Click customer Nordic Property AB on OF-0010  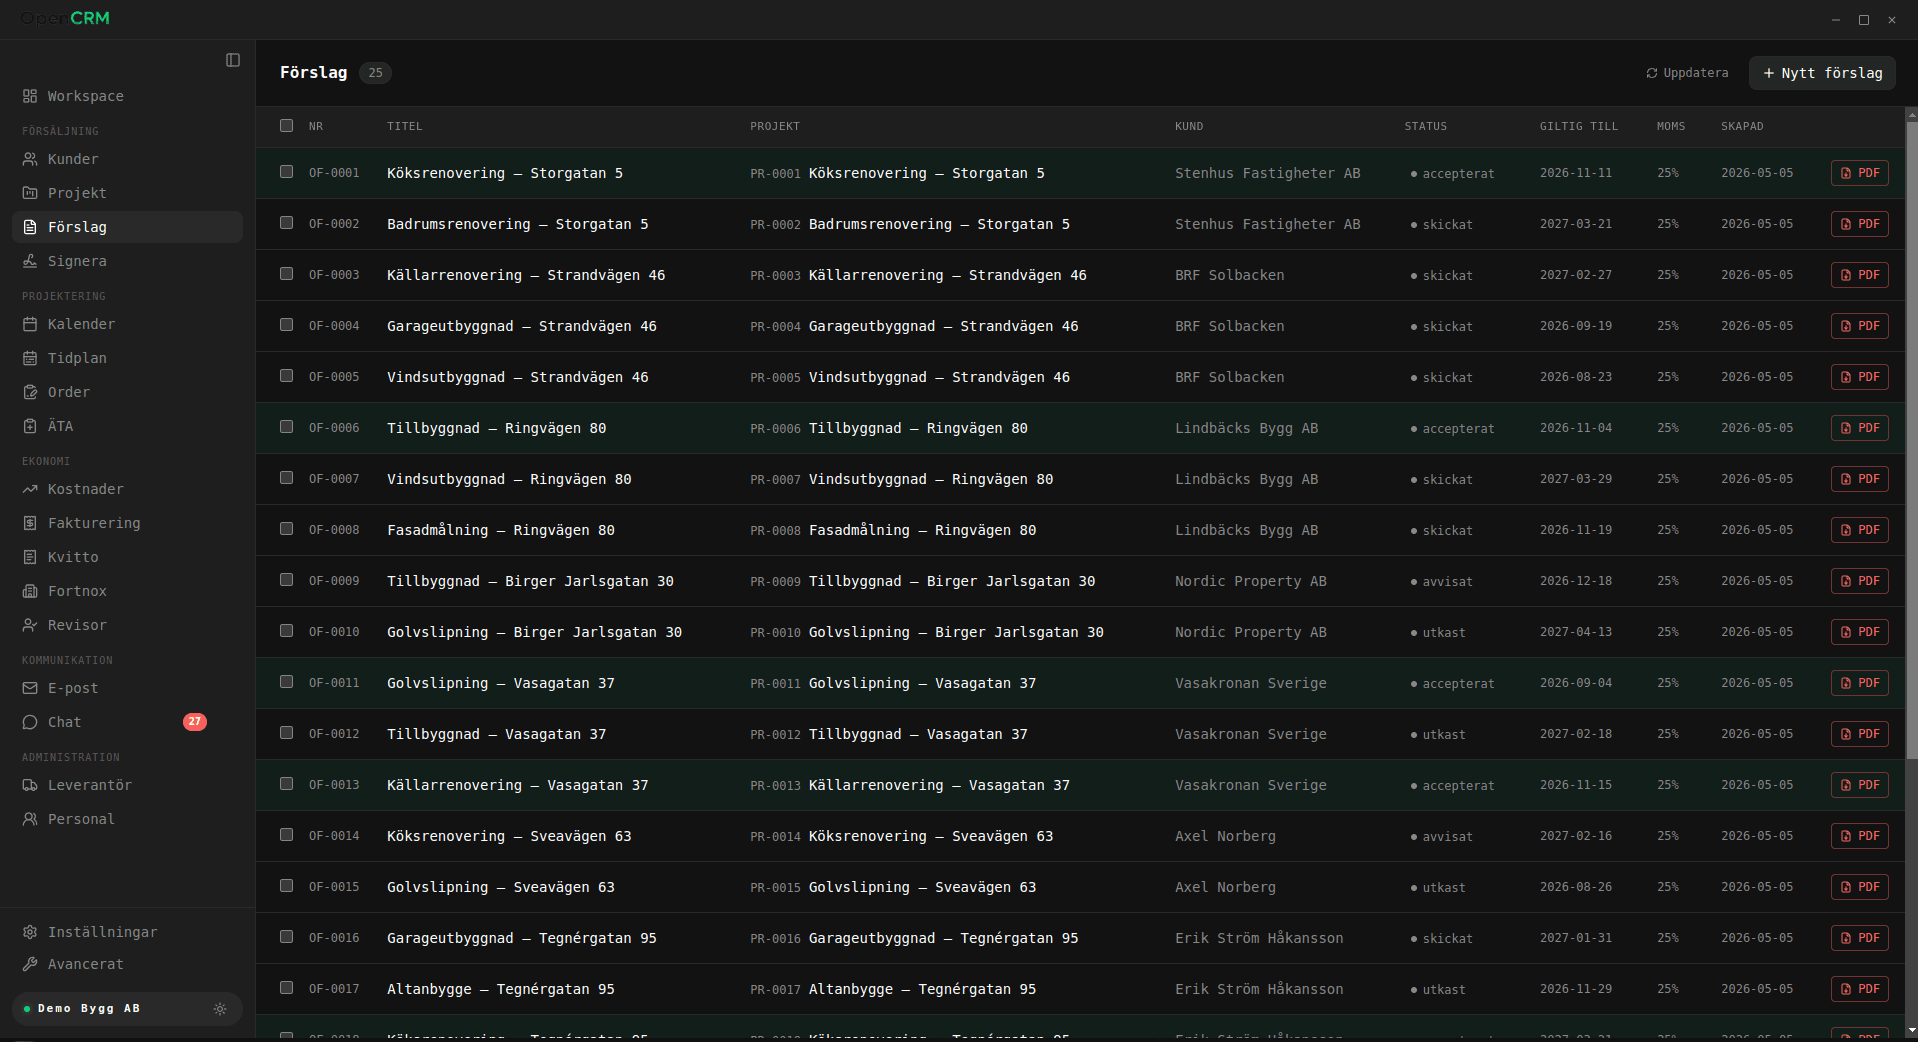1250,632
